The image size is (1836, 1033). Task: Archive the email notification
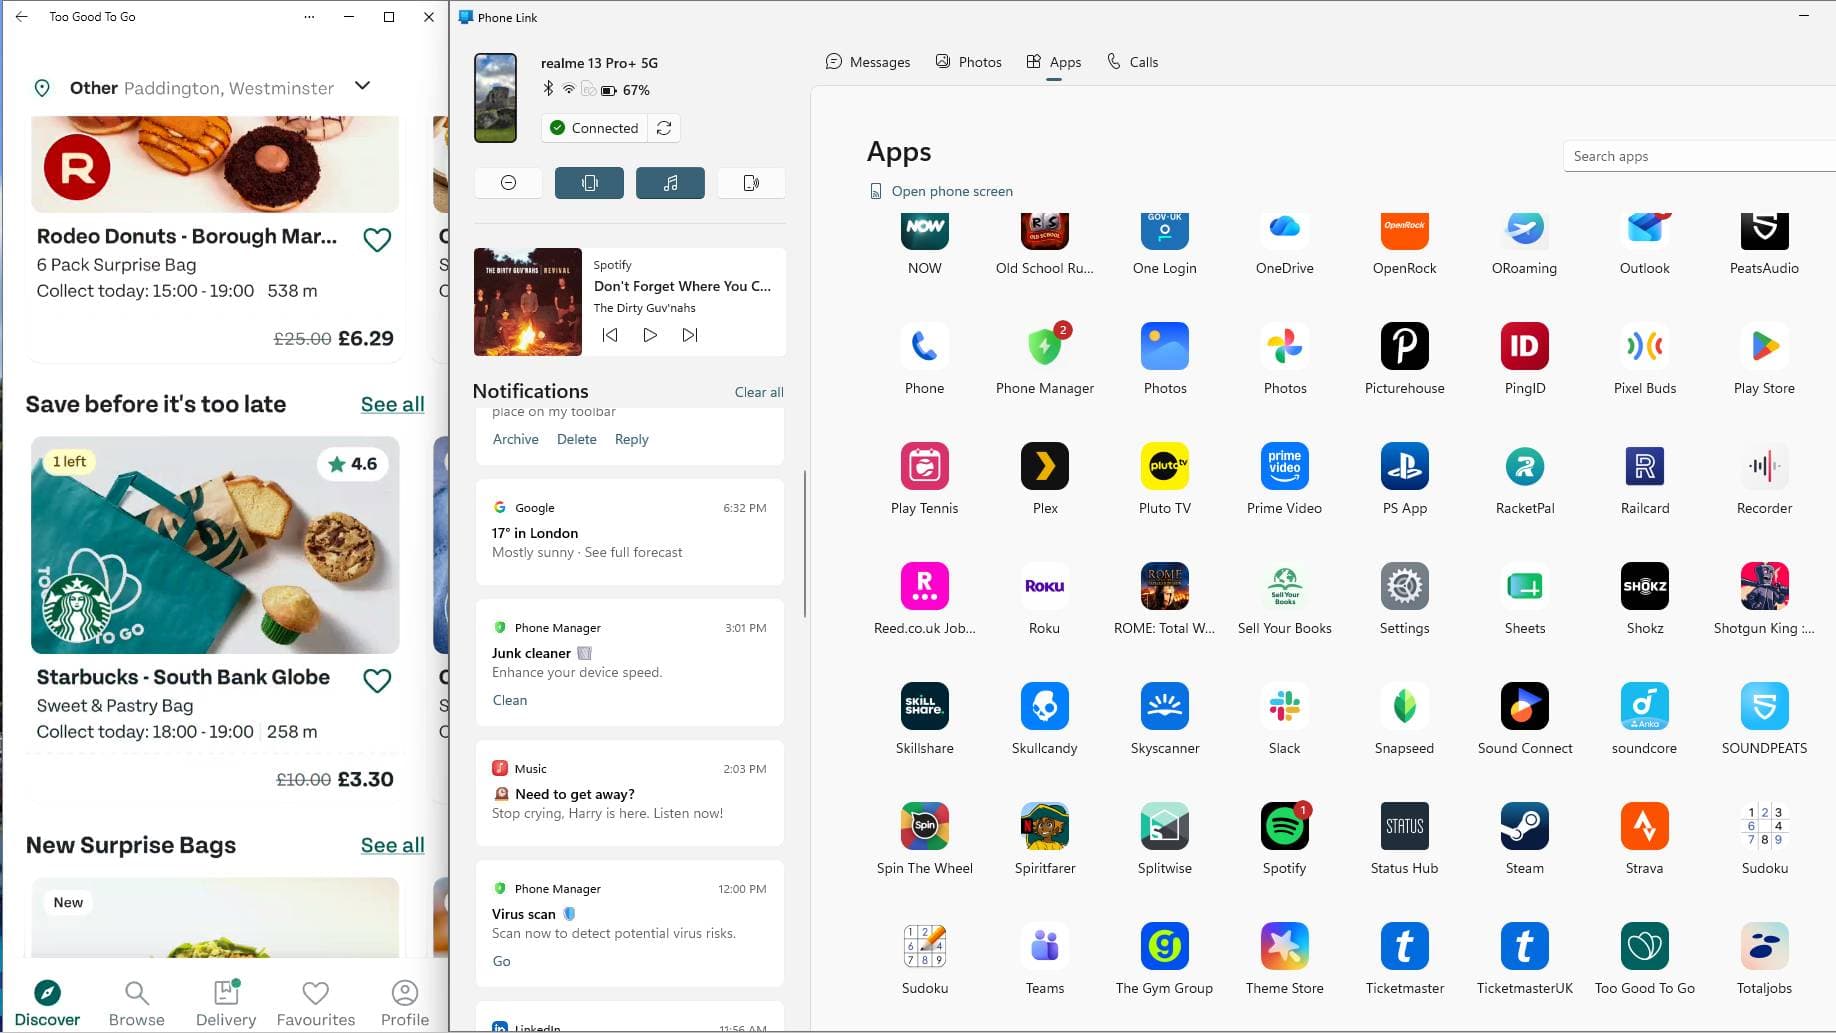(x=515, y=439)
